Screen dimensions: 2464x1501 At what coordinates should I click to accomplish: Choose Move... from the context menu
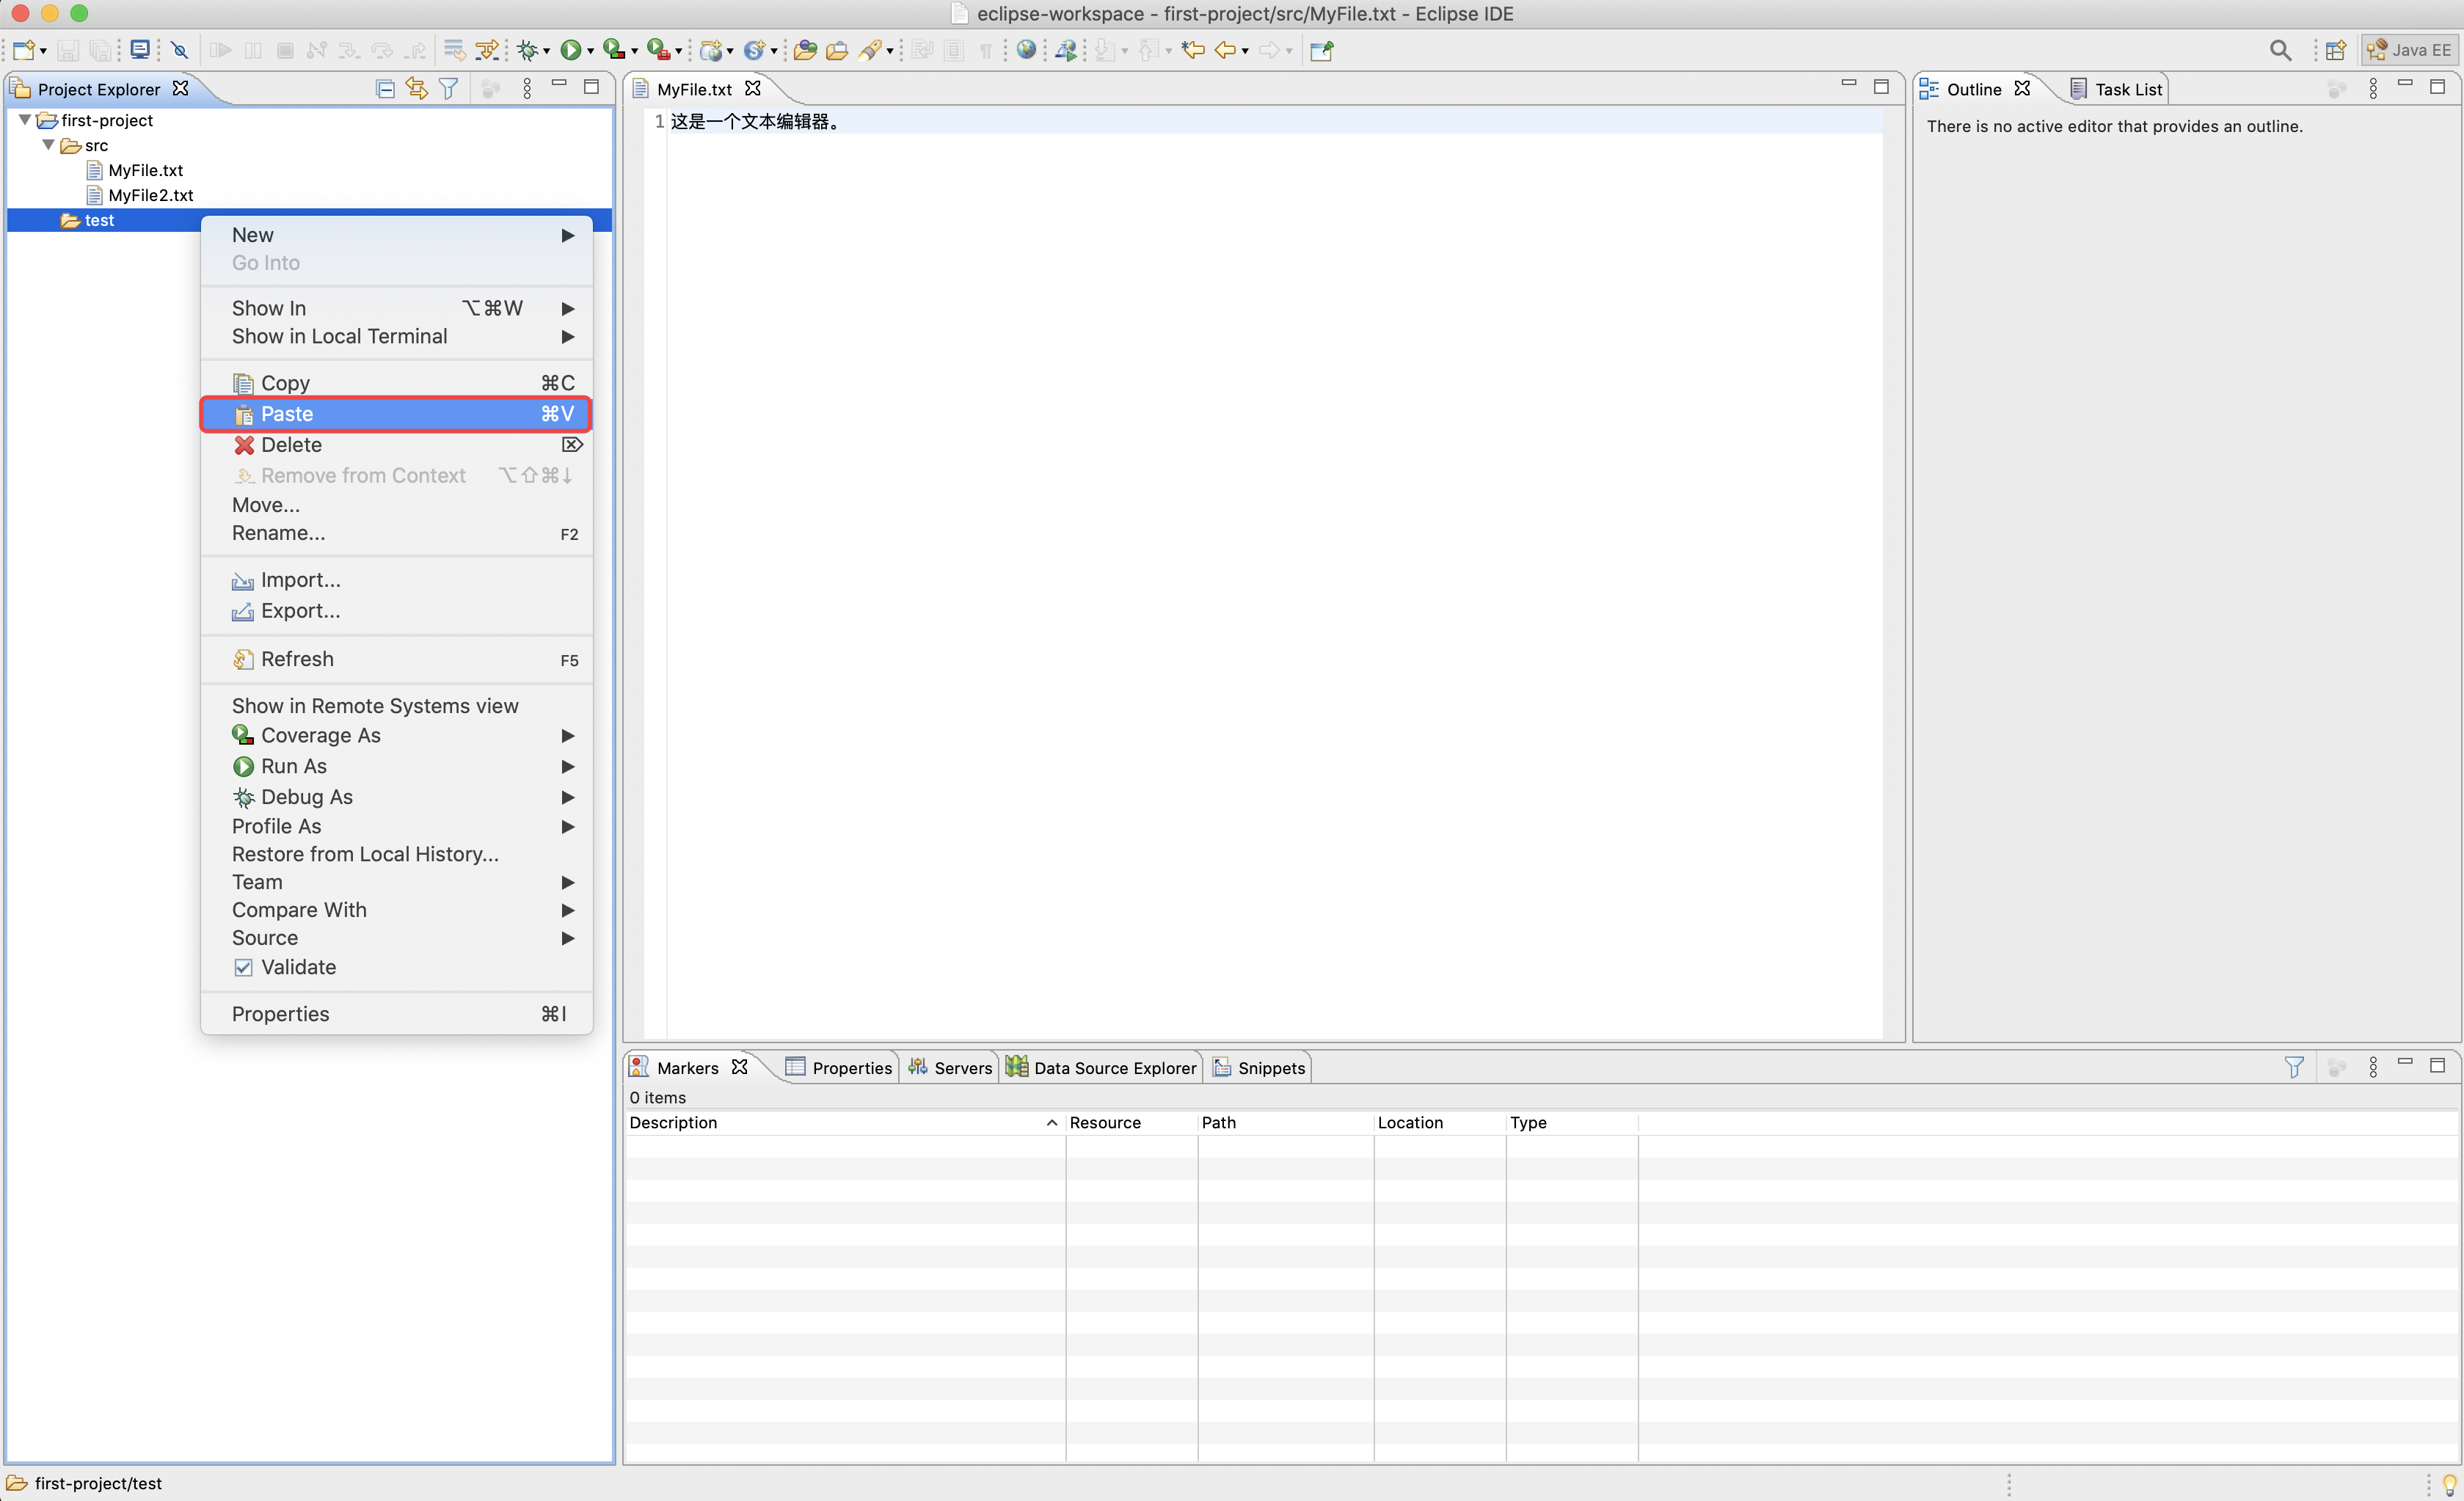coord(398,505)
